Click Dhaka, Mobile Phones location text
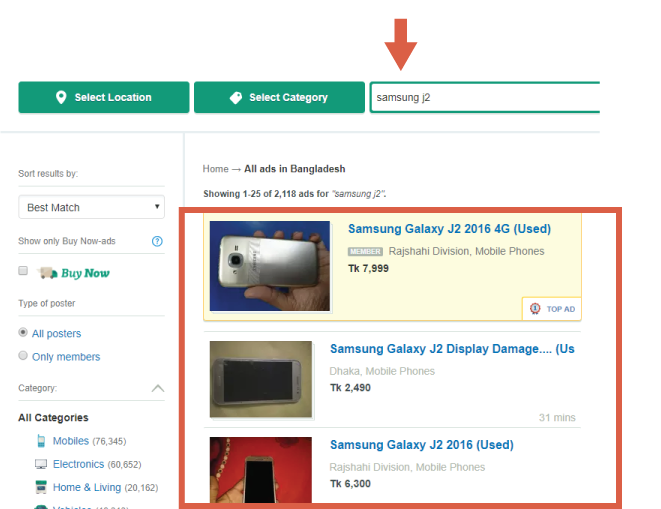Viewport: 661px width, 509px height. (382, 371)
